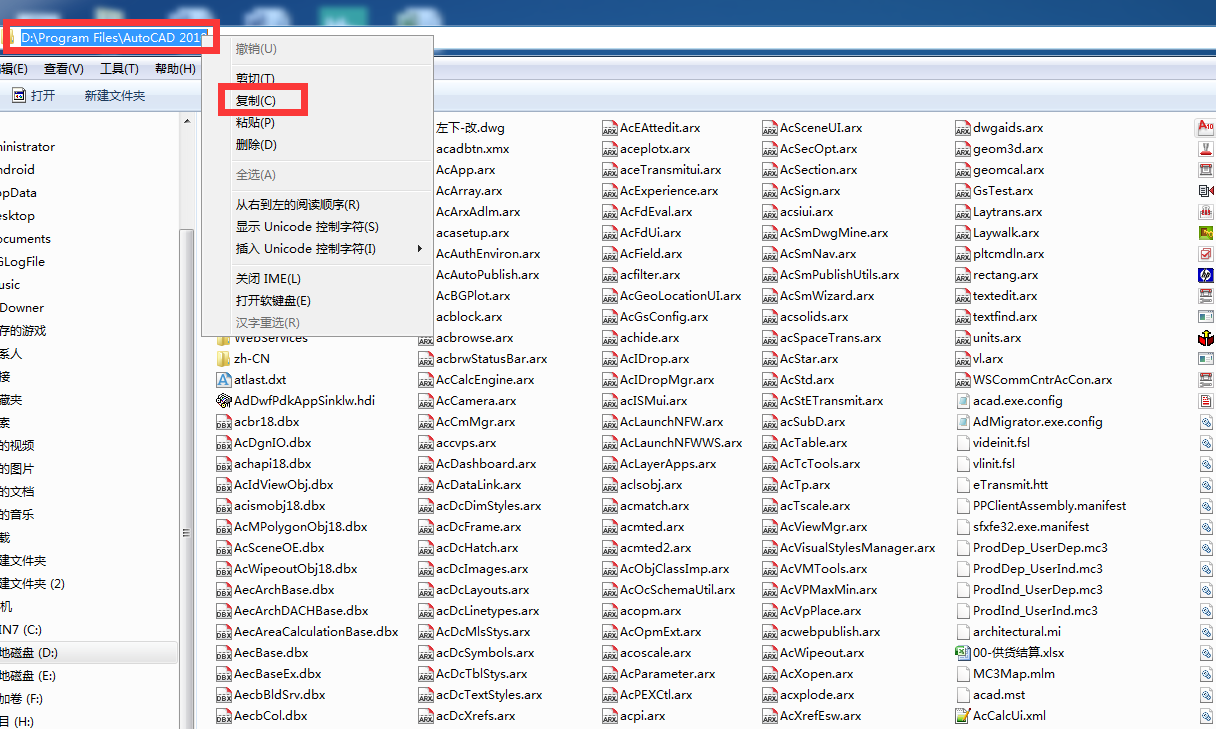Select the (F:) volume in the sidebar
1216x729 pixels.
(22, 699)
